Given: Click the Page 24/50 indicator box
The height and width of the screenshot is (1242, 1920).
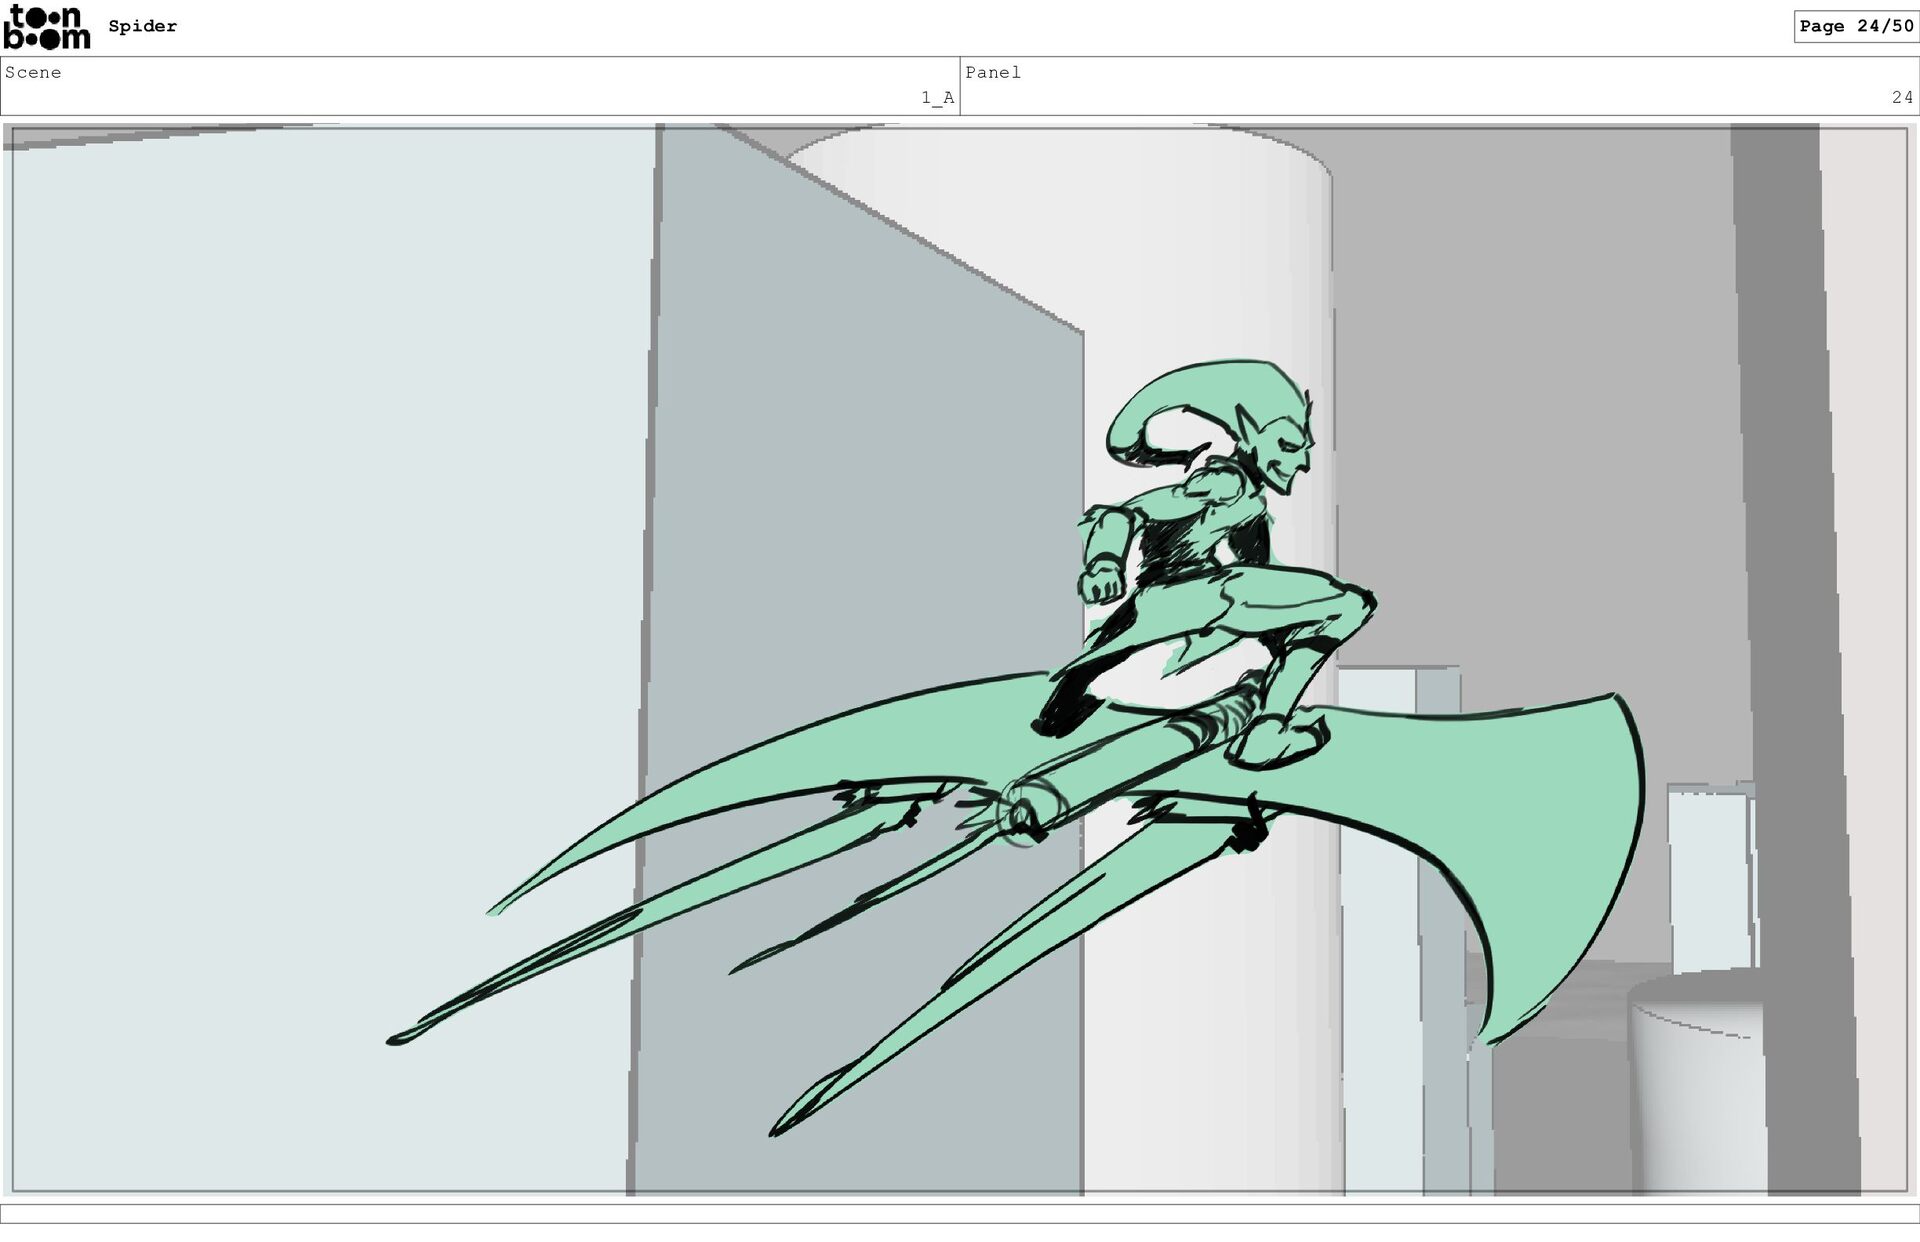Looking at the screenshot, I should (1856, 26).
